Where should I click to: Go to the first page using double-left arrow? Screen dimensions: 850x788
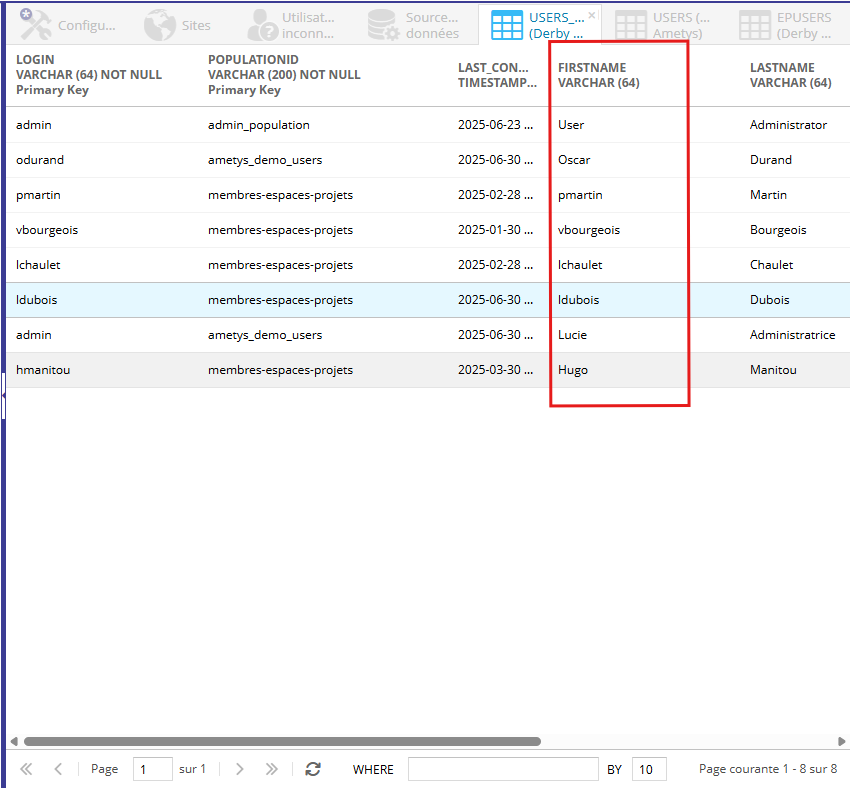point(26,769)
